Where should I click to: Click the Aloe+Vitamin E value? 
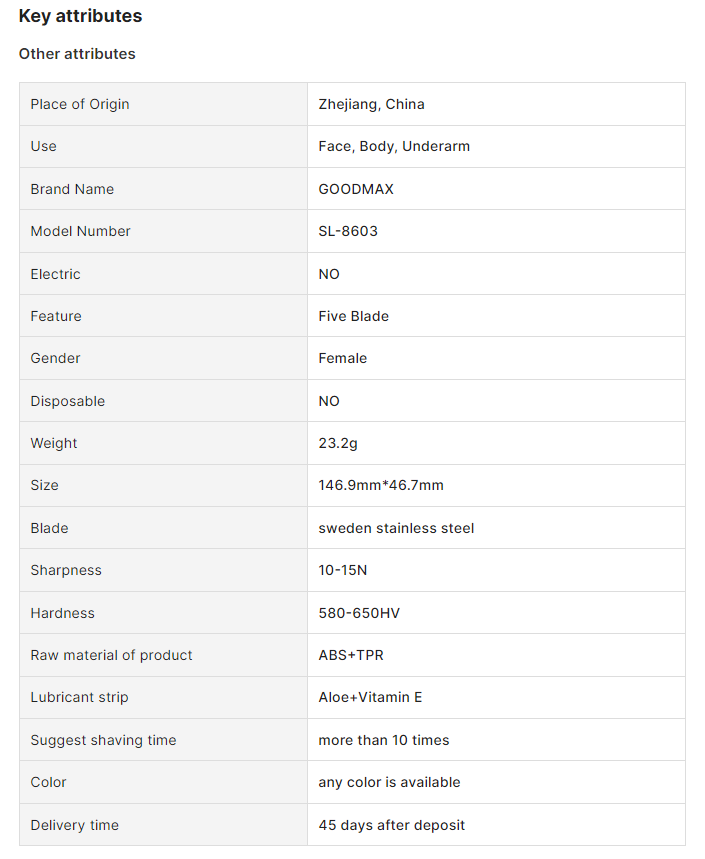pos(370,697)
